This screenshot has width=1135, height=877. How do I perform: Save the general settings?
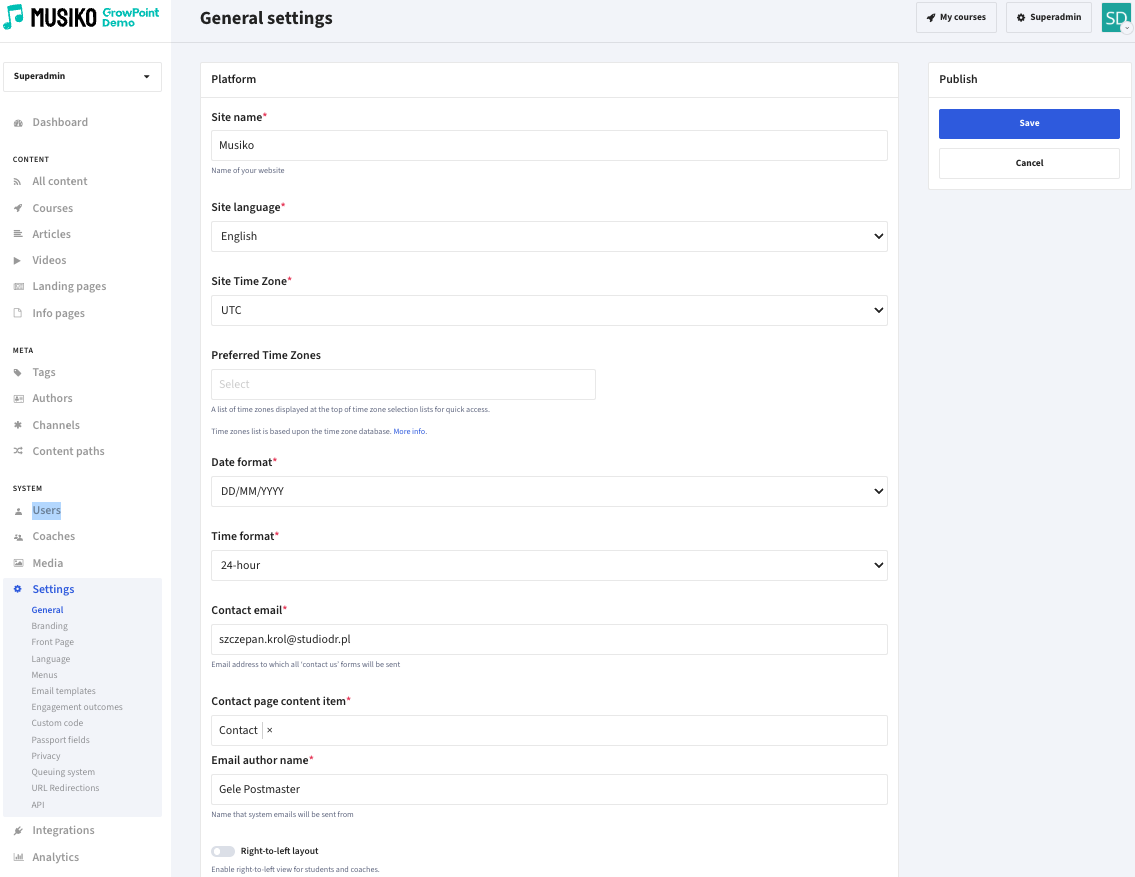(1029, 124)
